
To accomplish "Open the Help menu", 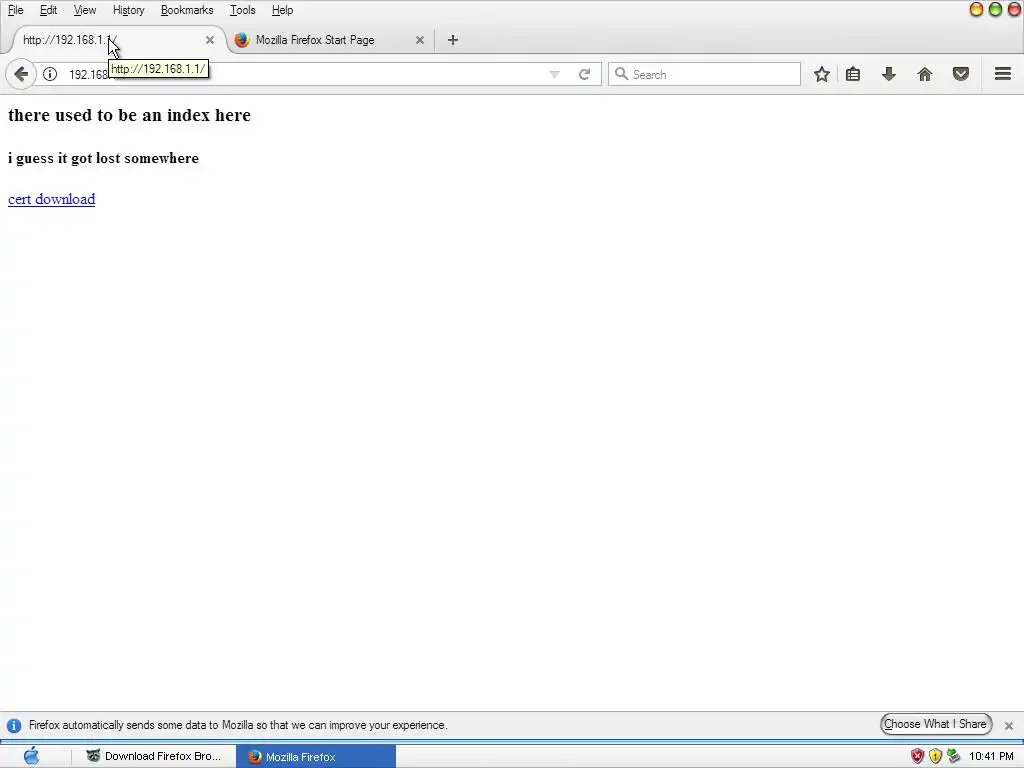I will pyautogui.click(x=282, y=10).
